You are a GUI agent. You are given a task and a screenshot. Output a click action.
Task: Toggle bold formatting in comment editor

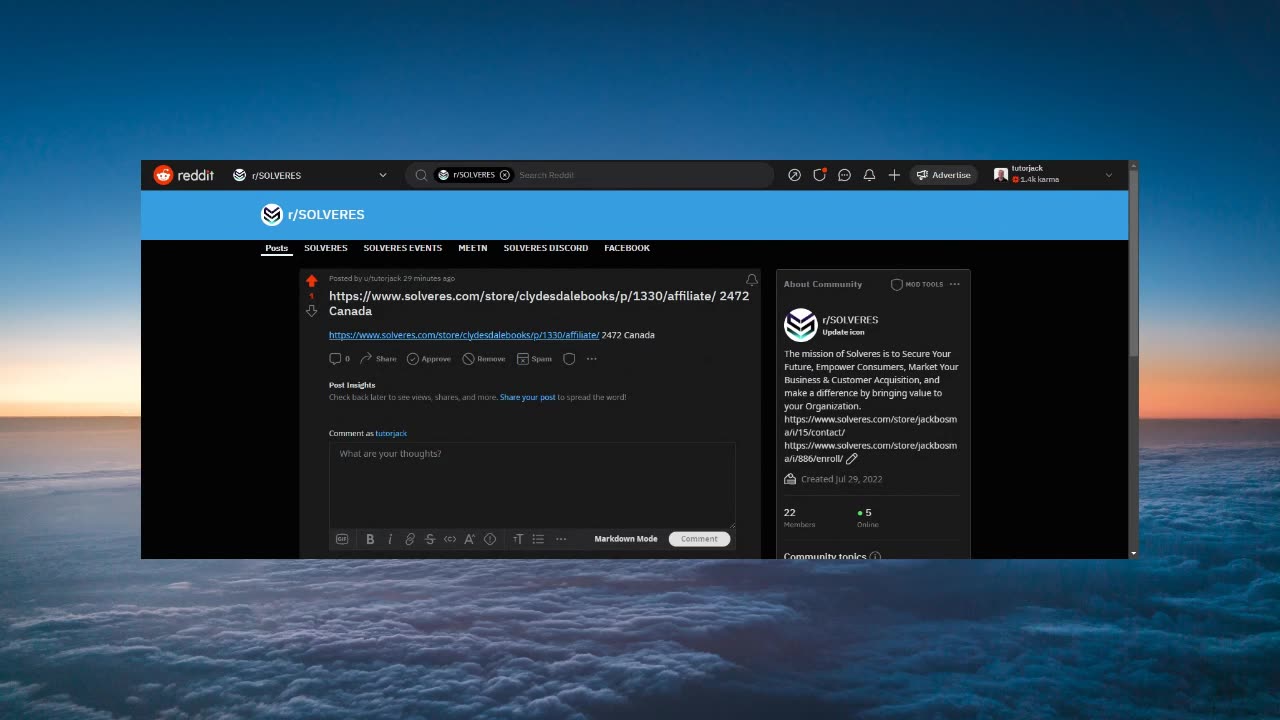coord(370,539)
